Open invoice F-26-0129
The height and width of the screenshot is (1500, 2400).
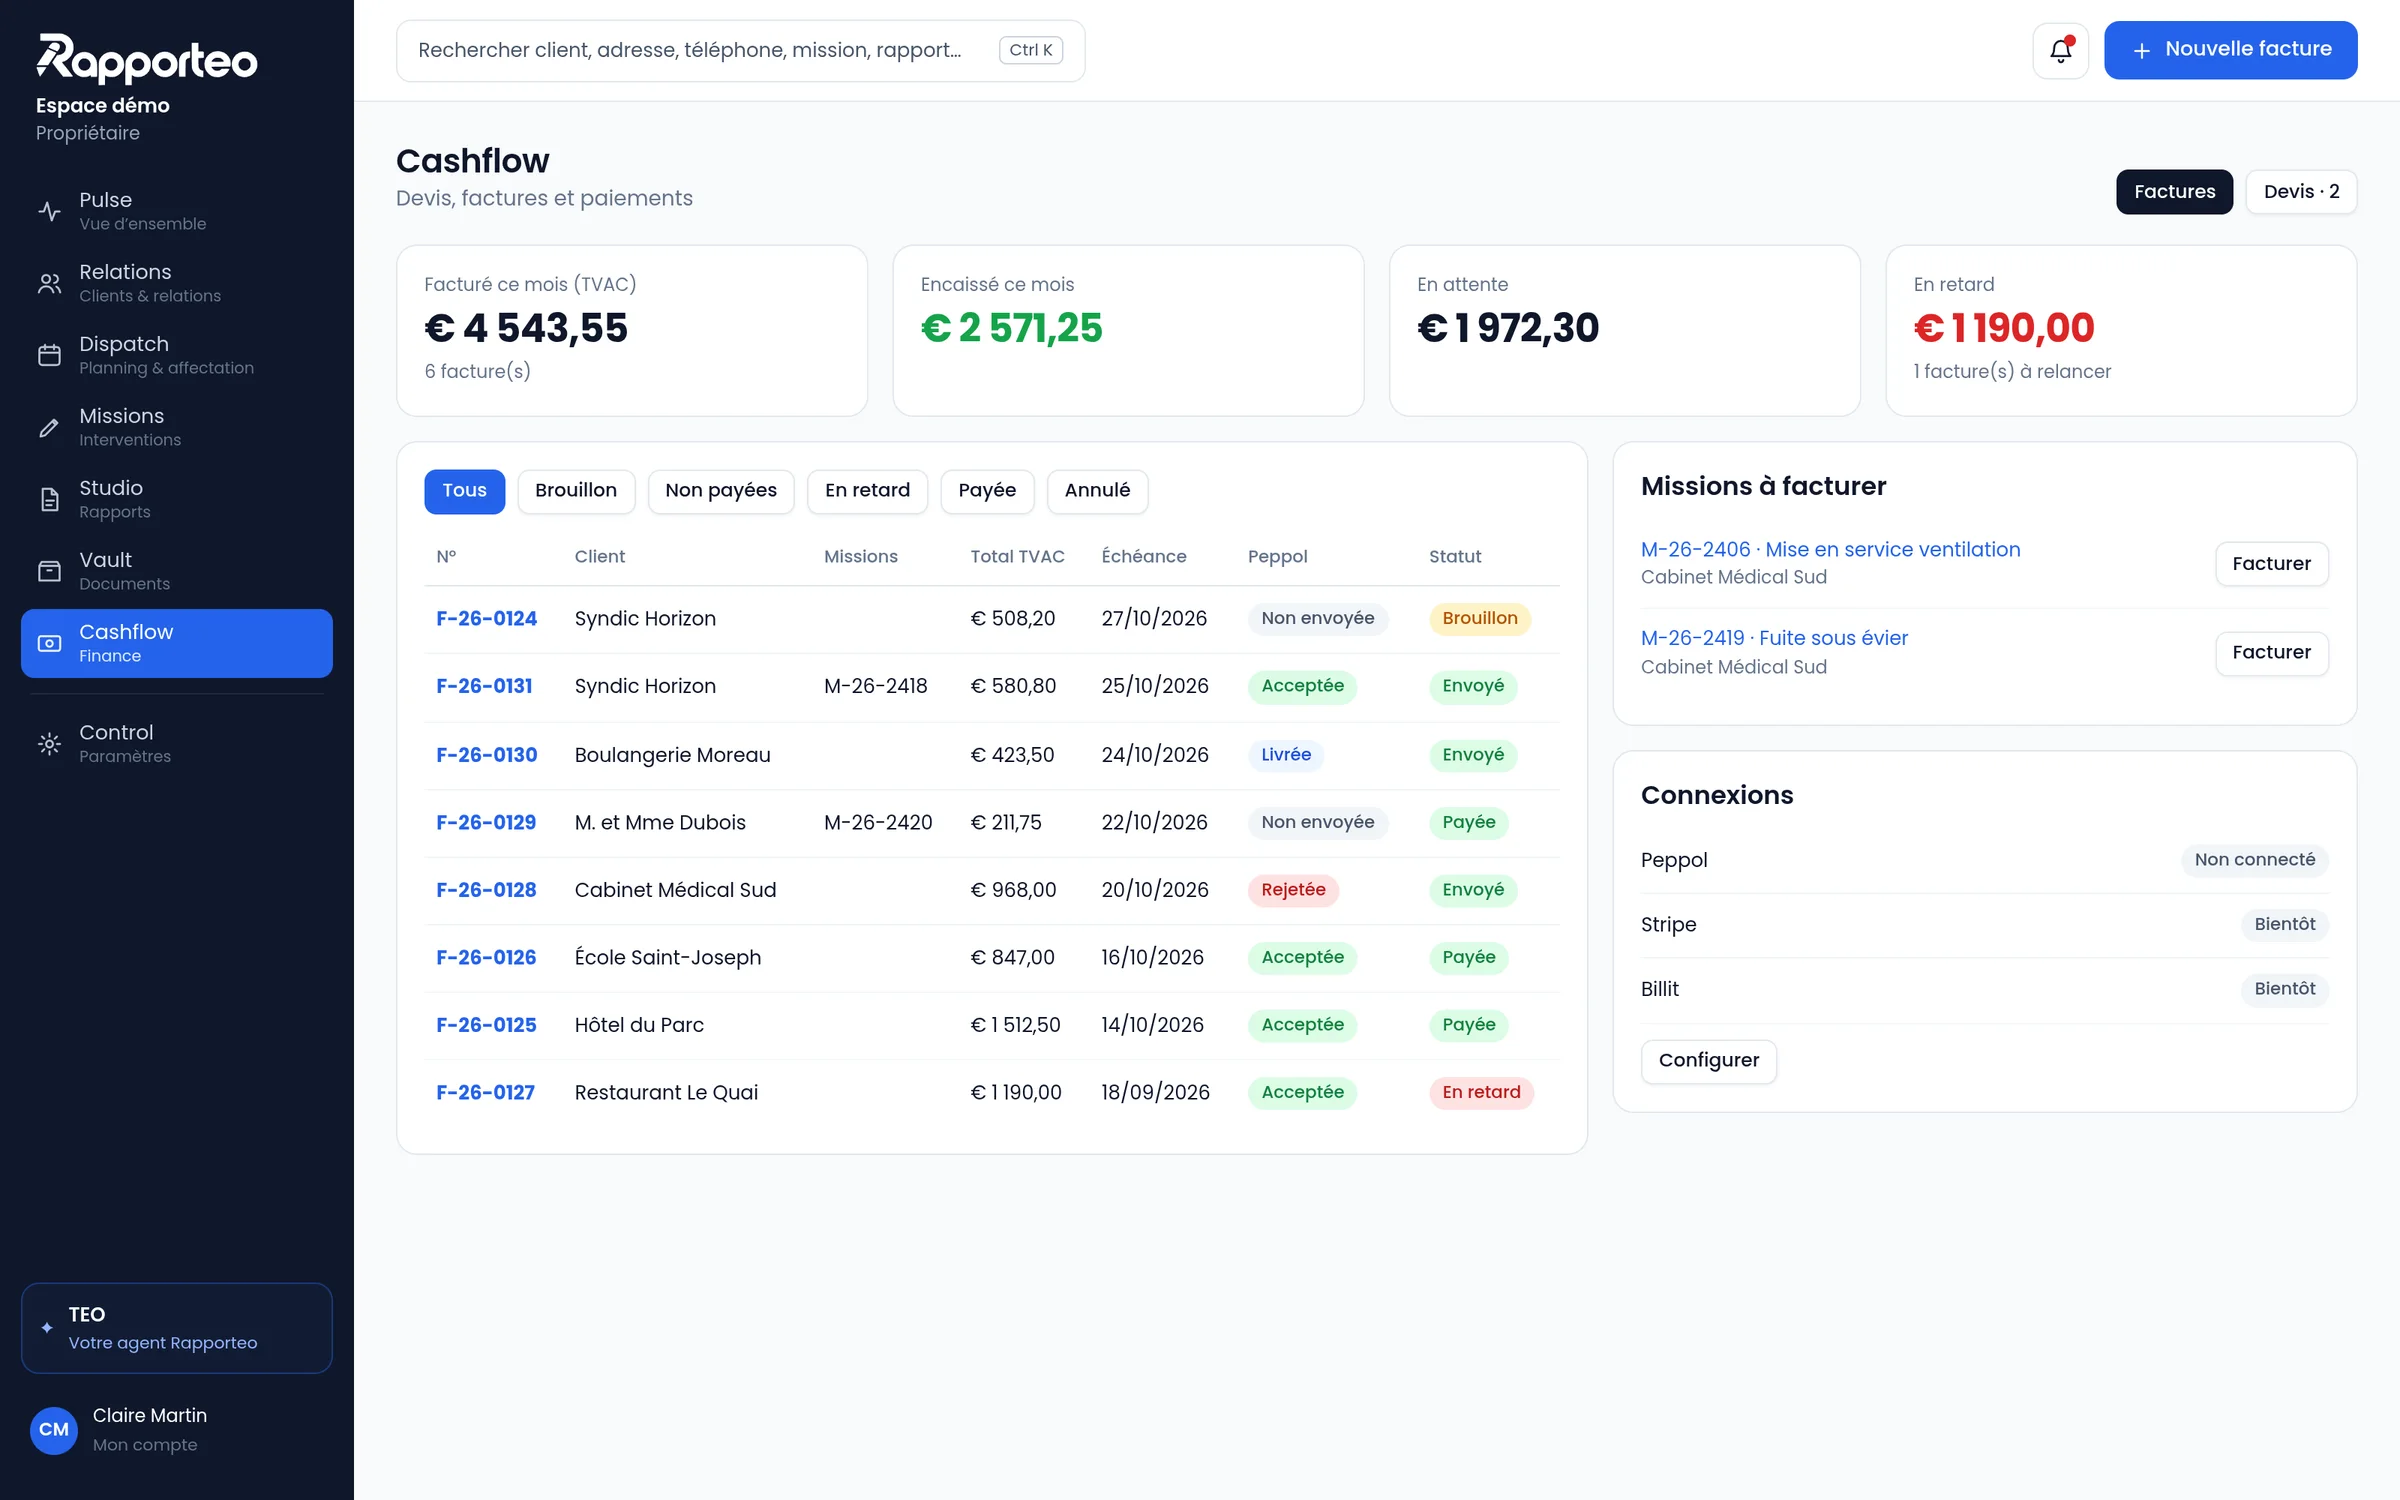tap(486, 823)
